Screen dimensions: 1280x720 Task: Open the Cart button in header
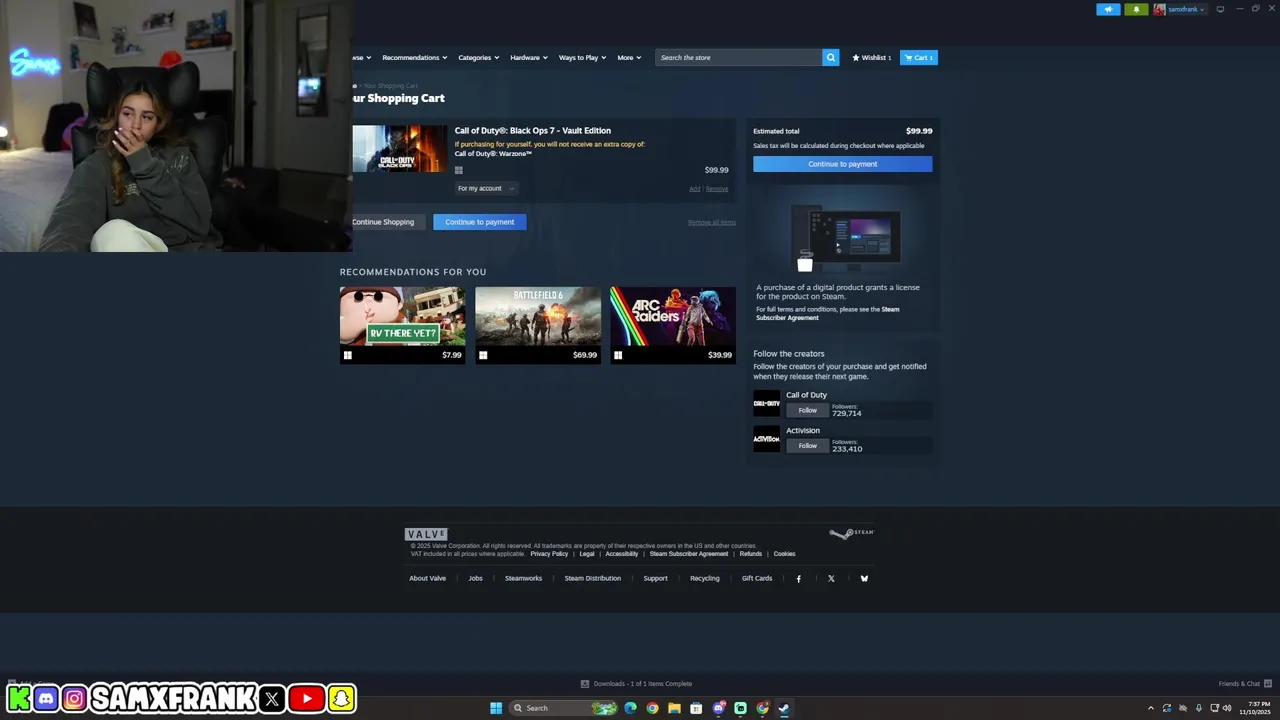click(918, 57)
